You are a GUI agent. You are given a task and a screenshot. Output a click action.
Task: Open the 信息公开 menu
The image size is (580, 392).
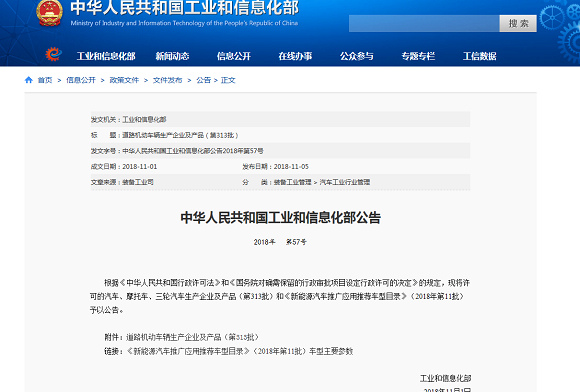click(234, 56)
